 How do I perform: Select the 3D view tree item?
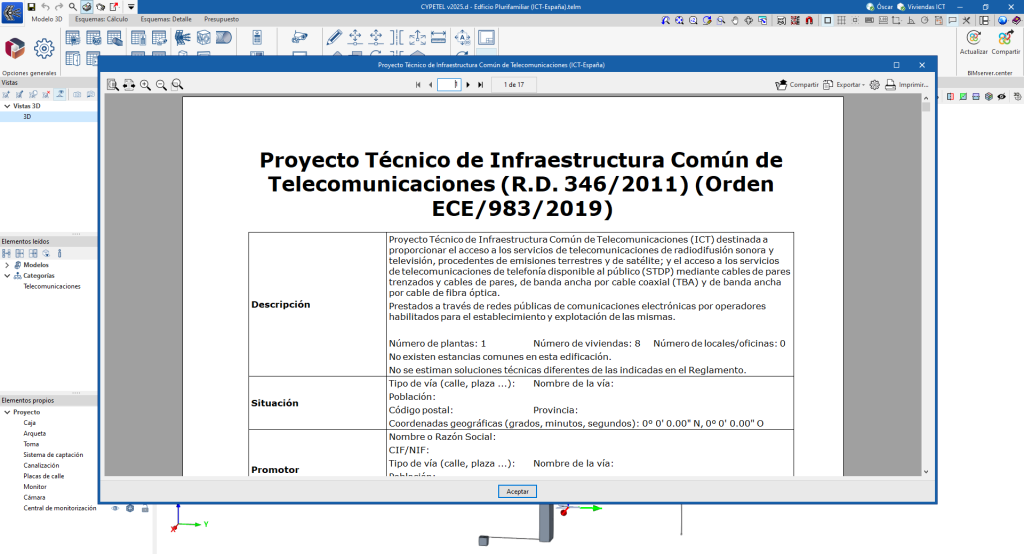point(27,117)
